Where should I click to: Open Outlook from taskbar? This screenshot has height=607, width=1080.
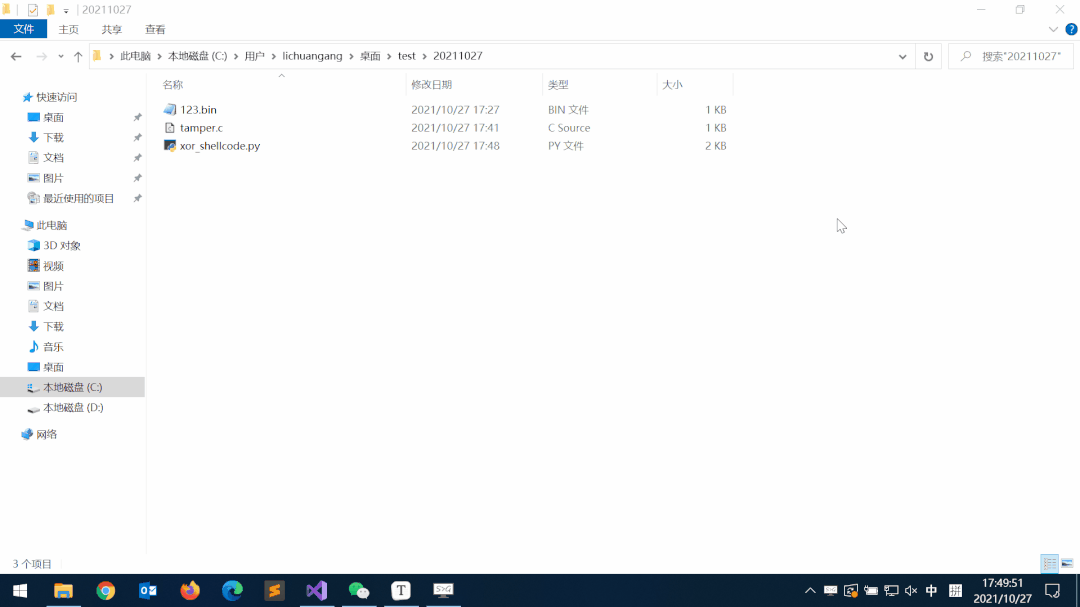[x=147, y=590]
